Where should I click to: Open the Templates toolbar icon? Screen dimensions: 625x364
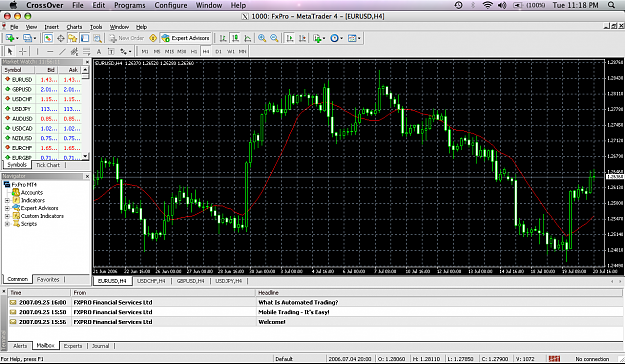click(x=352, y=38)
